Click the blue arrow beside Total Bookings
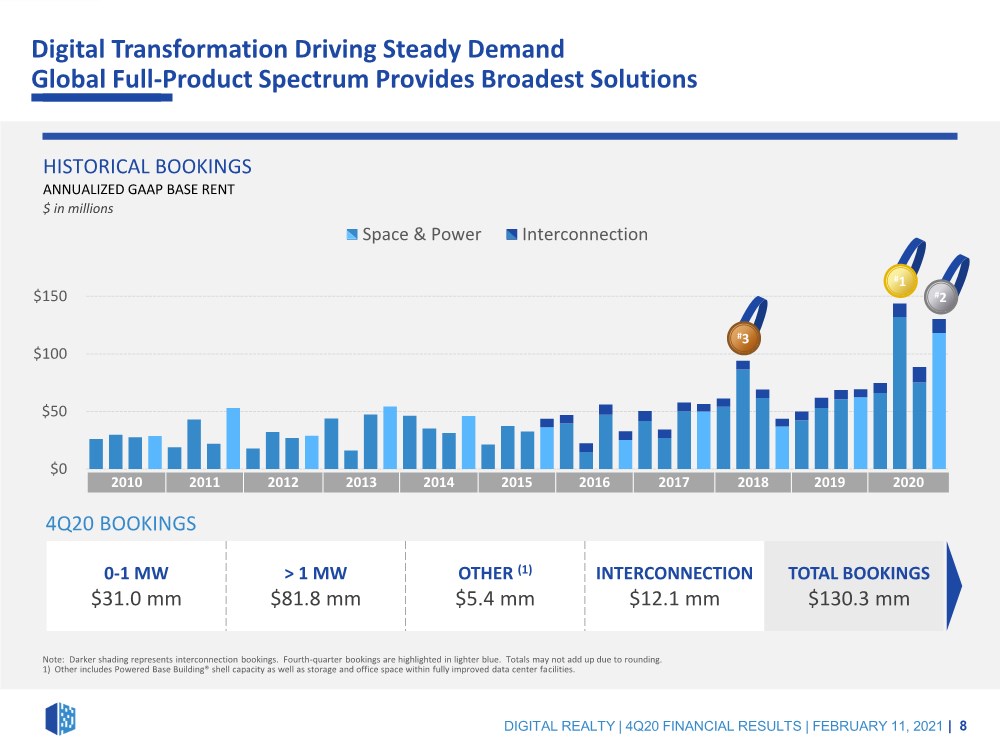The width and height of the screenshot is (1000, 750). 954,586
